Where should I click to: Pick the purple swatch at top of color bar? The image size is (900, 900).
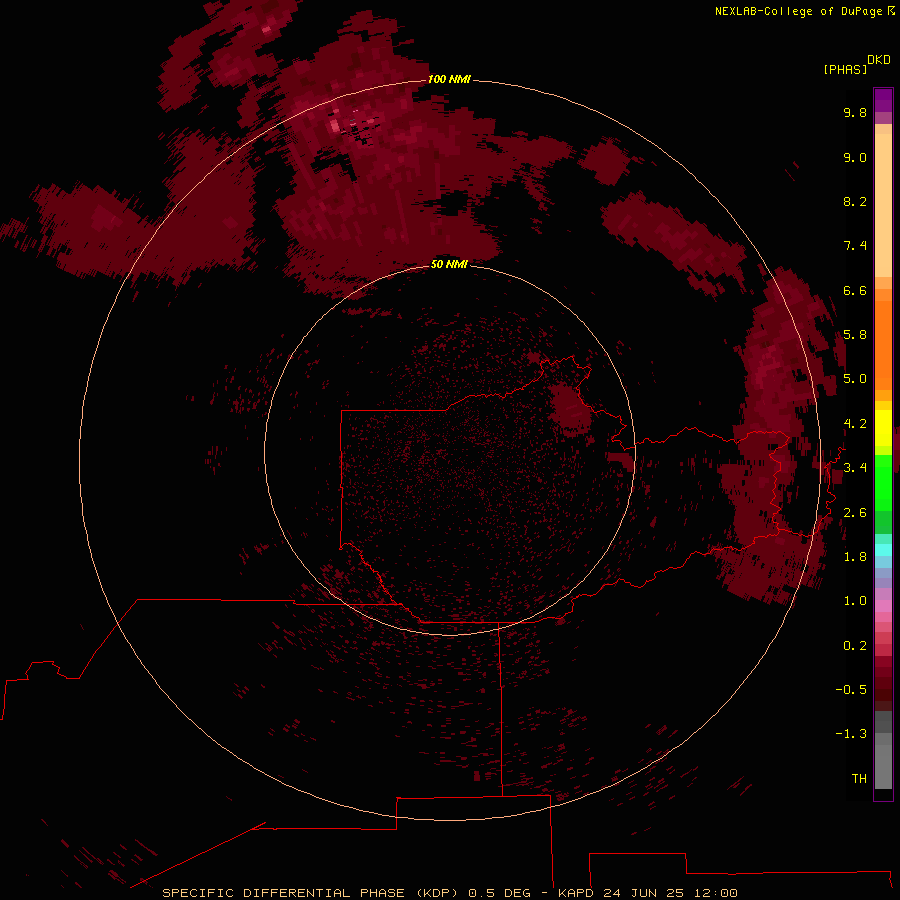click(883, 100)
